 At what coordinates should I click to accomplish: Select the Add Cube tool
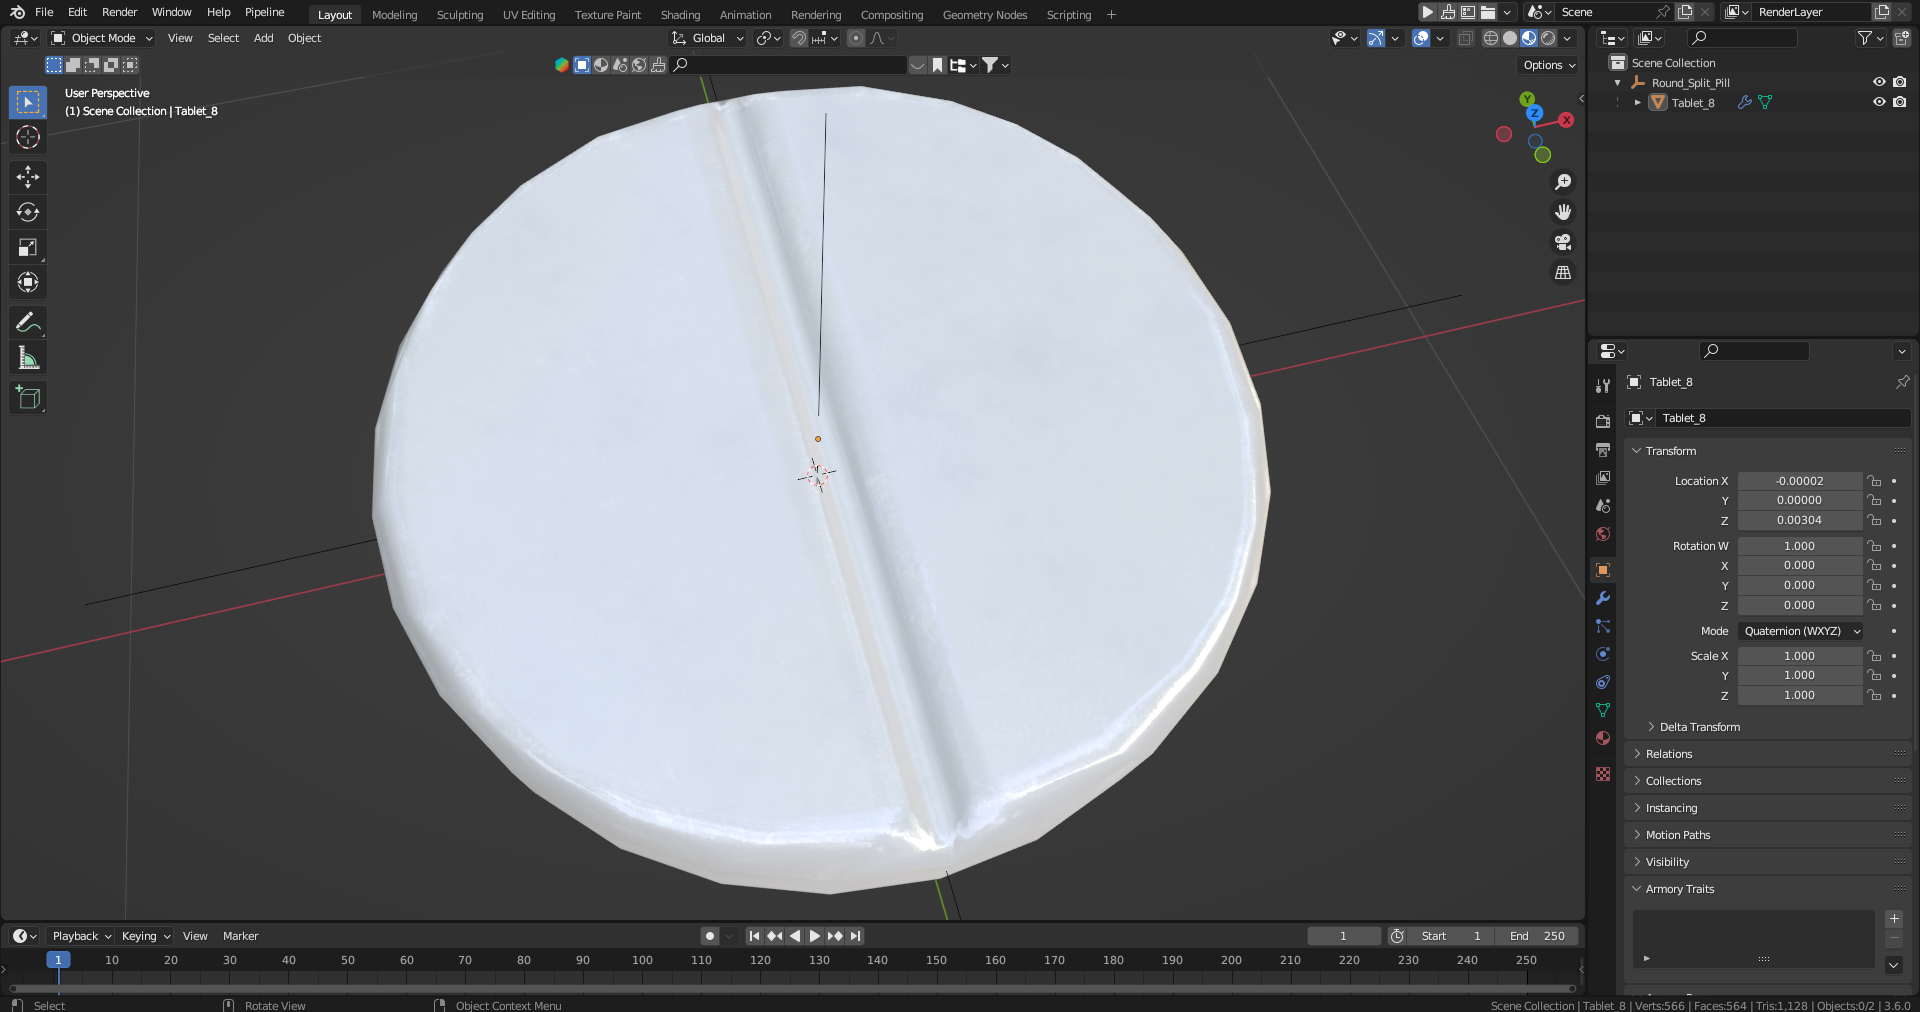click(28, 397)
